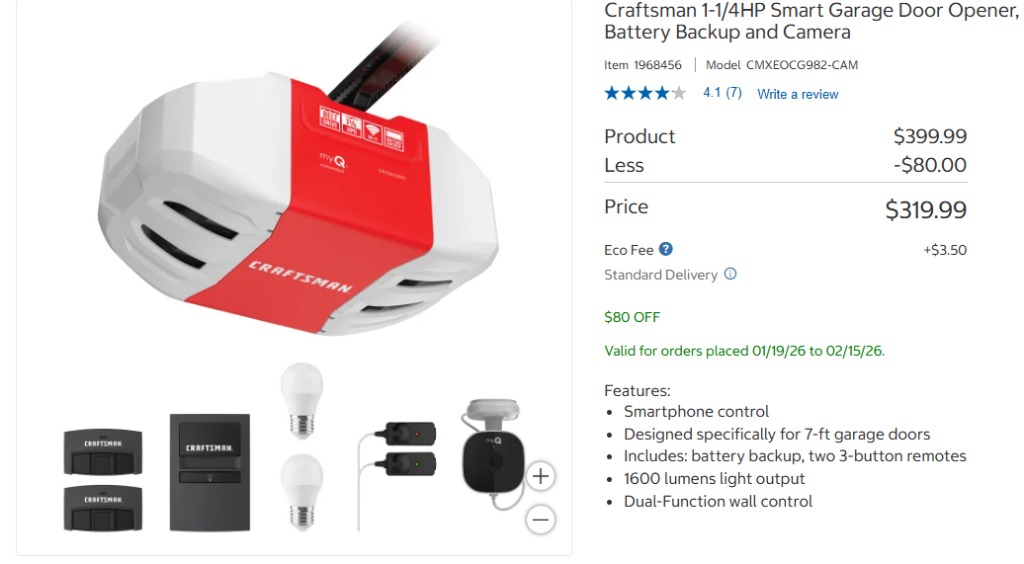The height and width of the screenshot is (564, 1024).
Task: Click the Standard Delivery label
Action: 660,275
